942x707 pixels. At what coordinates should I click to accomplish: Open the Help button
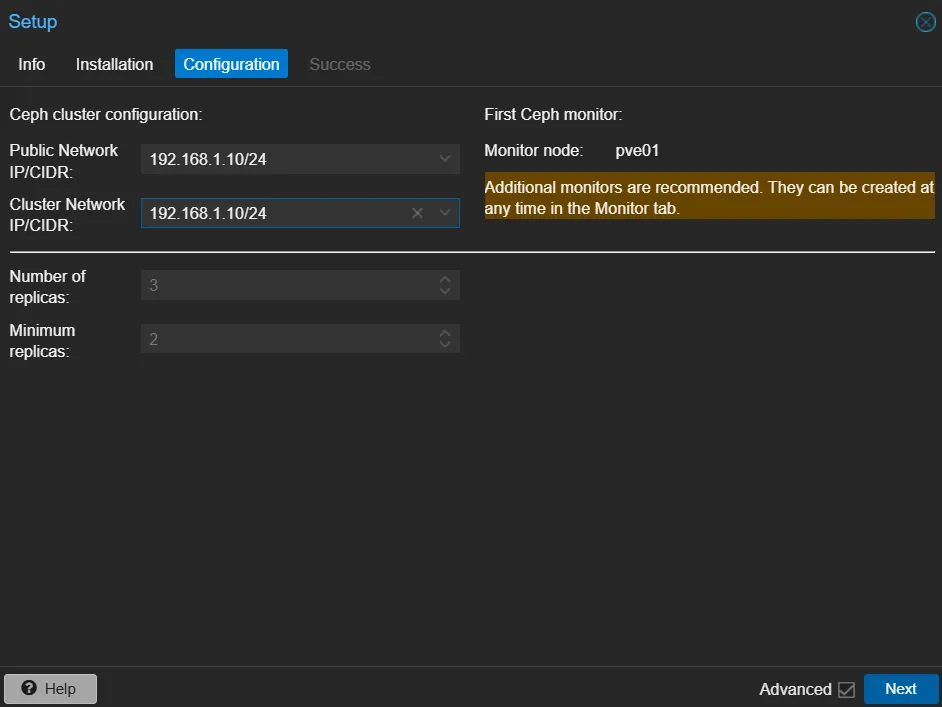tap(50, 689)
